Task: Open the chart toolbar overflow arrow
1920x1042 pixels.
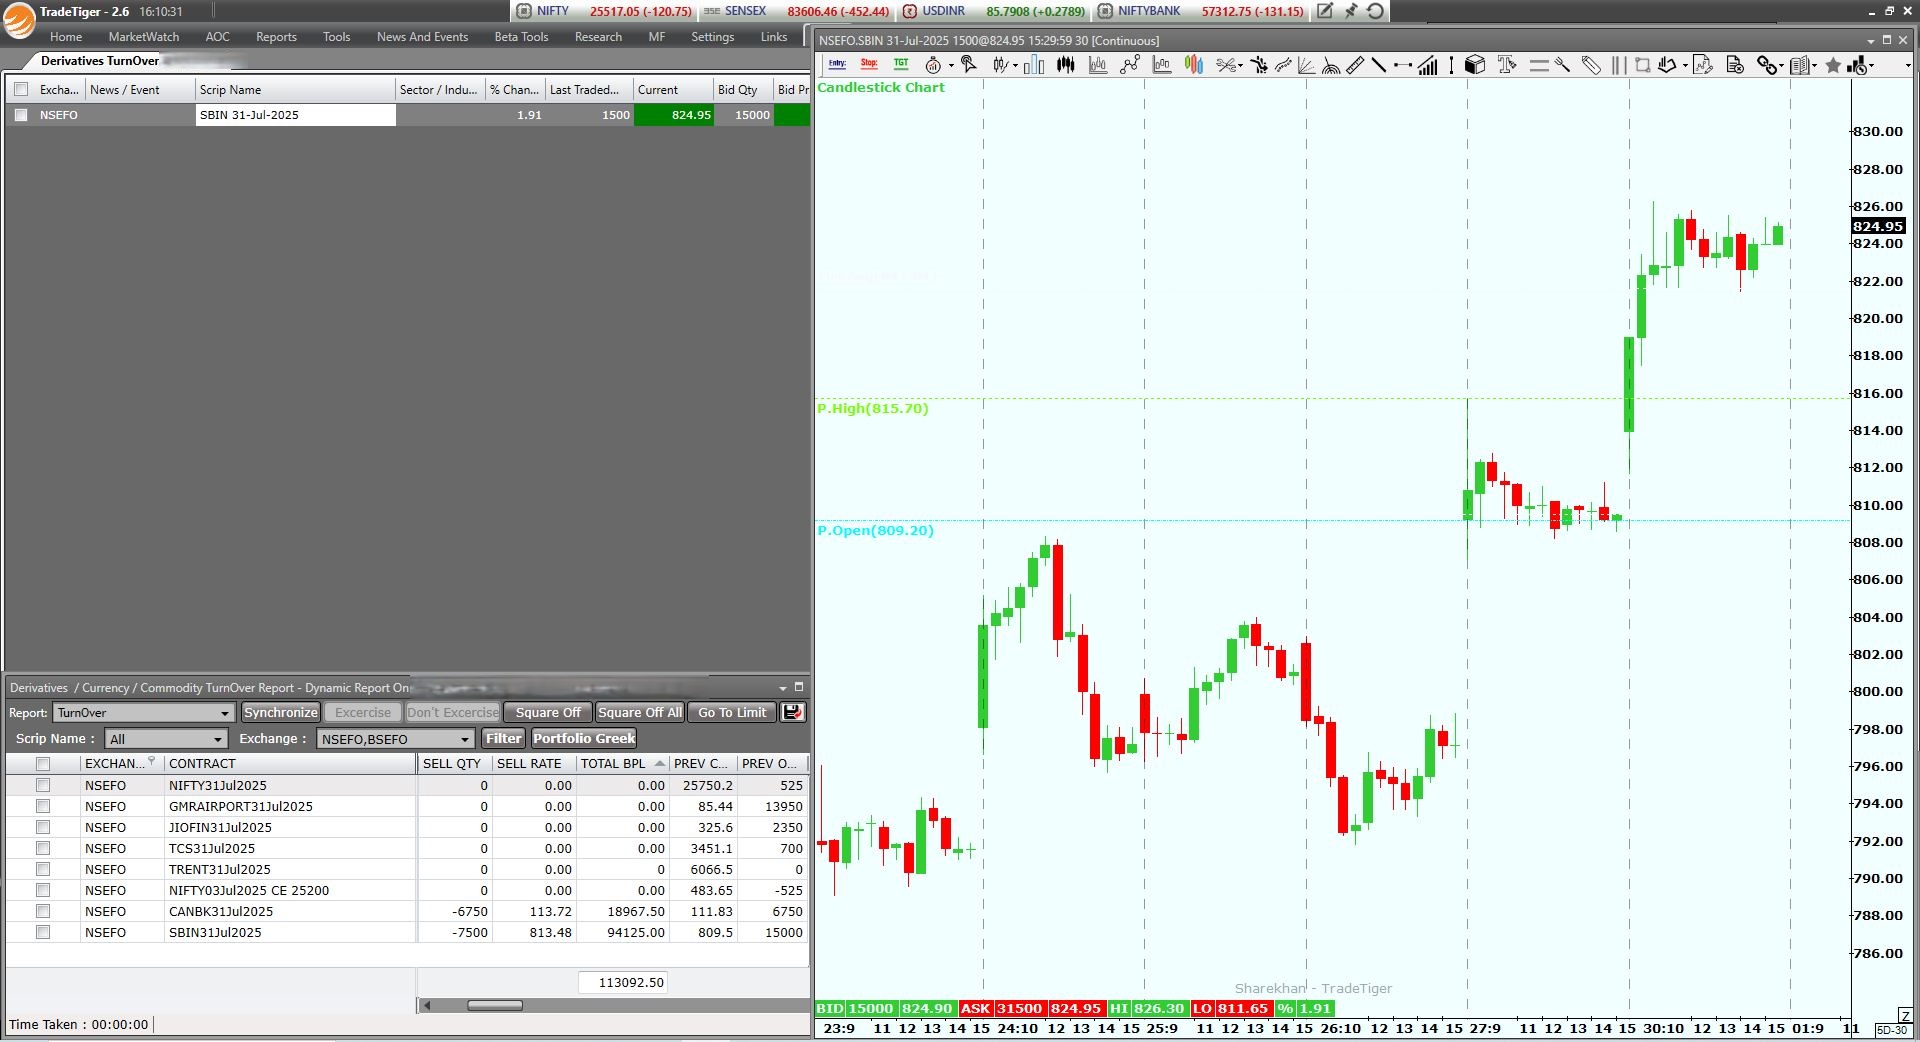Action: click(x=1908, y=66)
